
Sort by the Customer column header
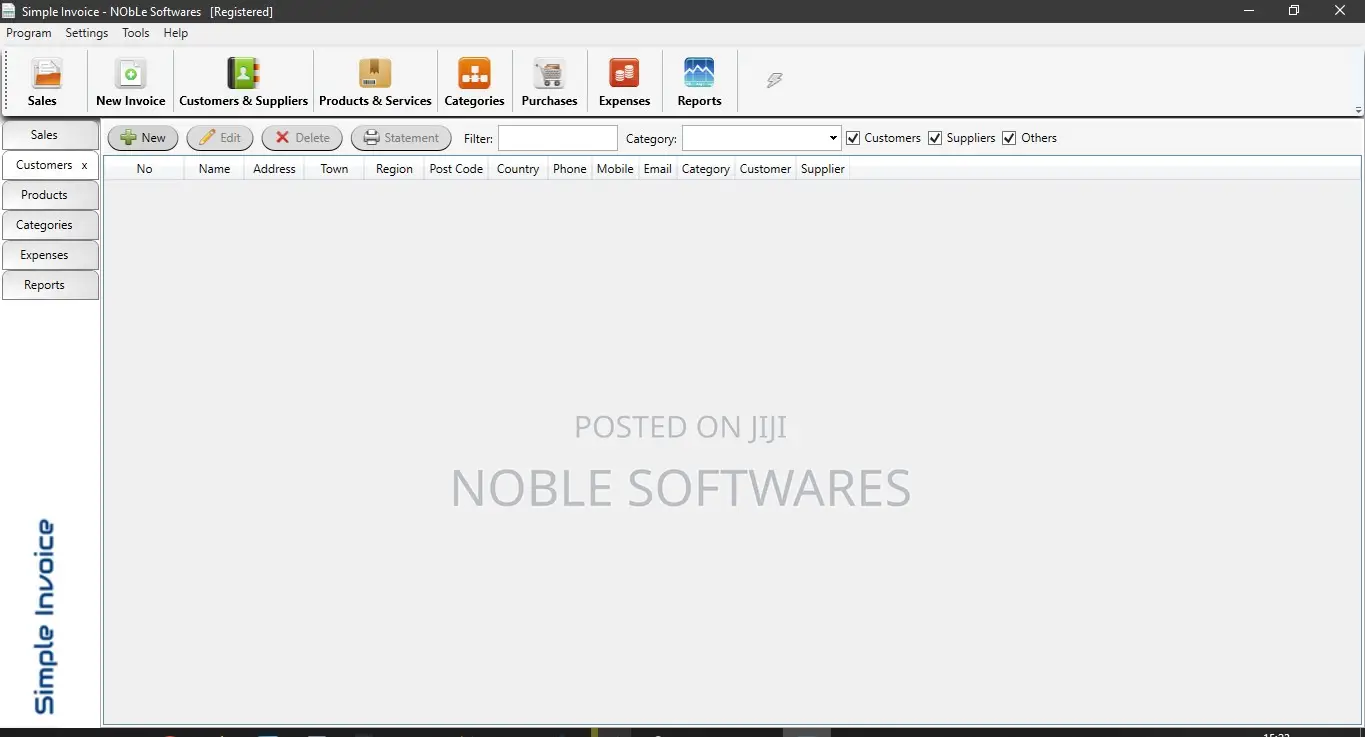point(765,169)
